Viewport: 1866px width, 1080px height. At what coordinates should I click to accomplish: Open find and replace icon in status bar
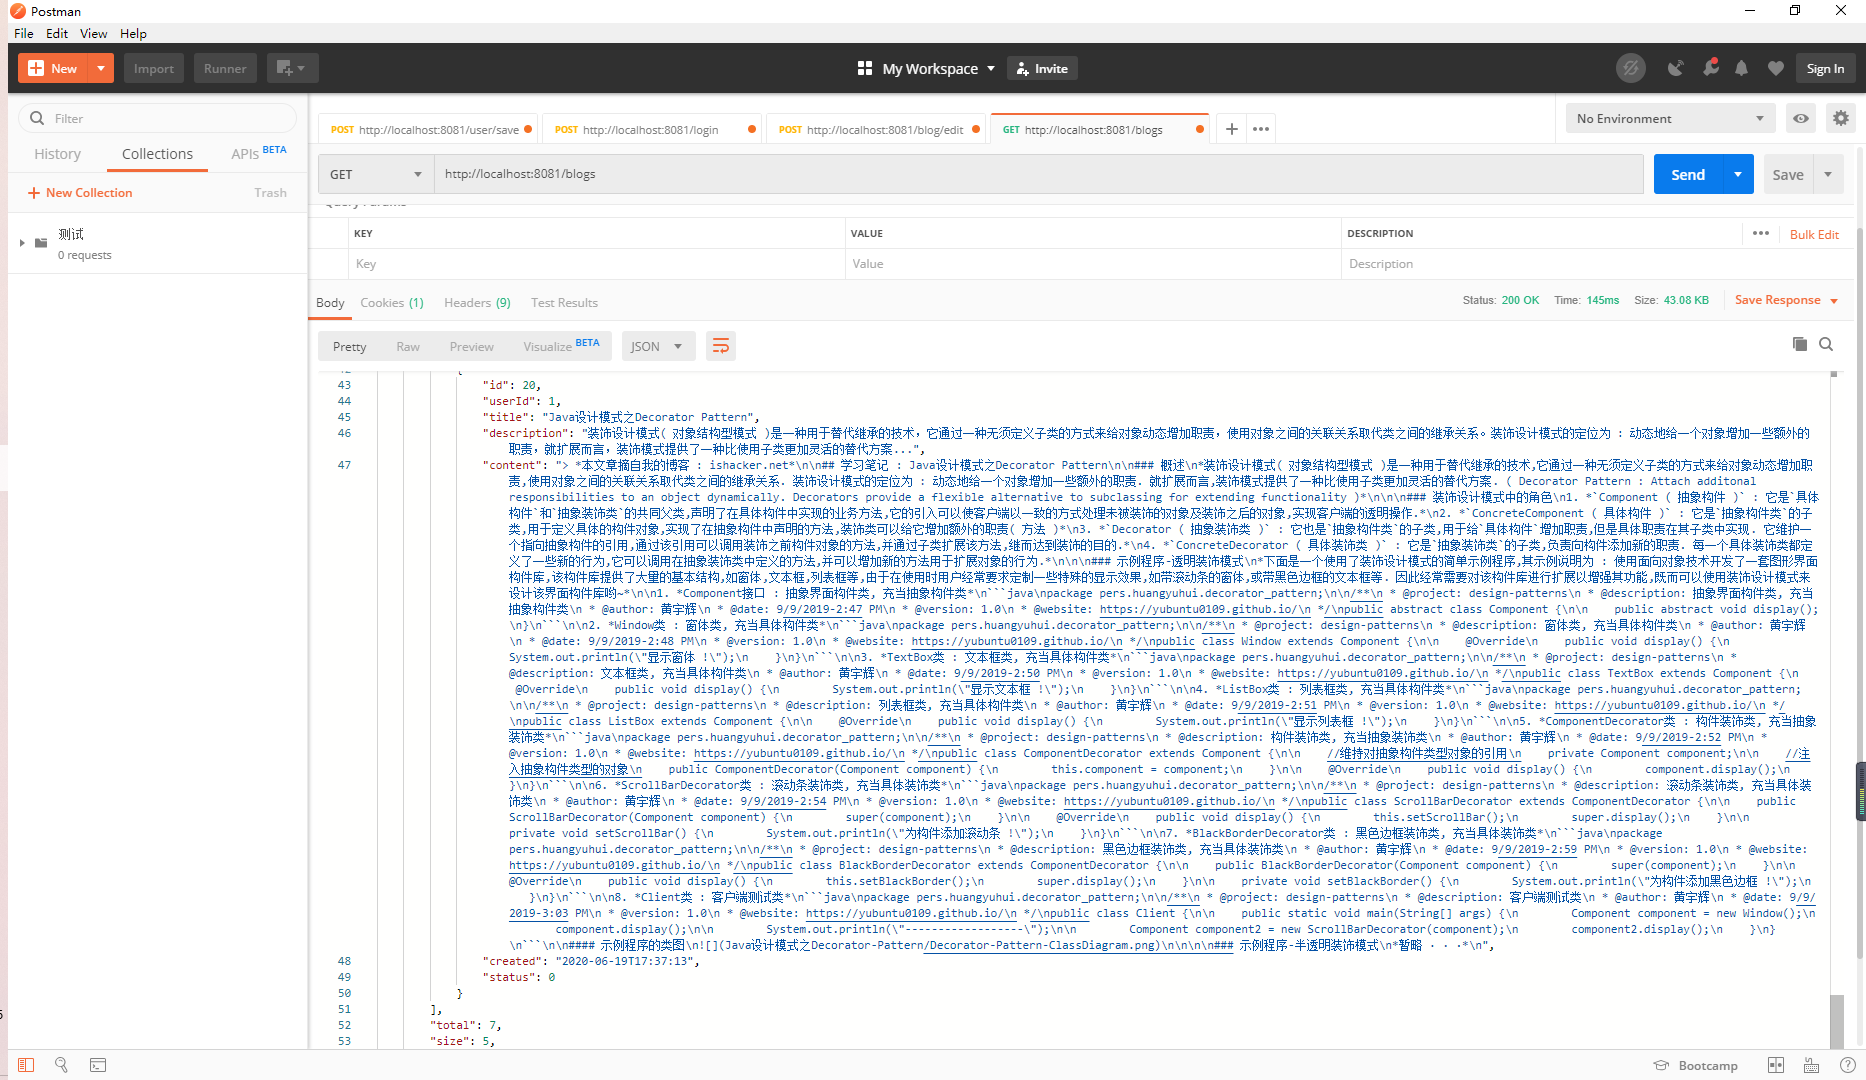click(61, 1065)
